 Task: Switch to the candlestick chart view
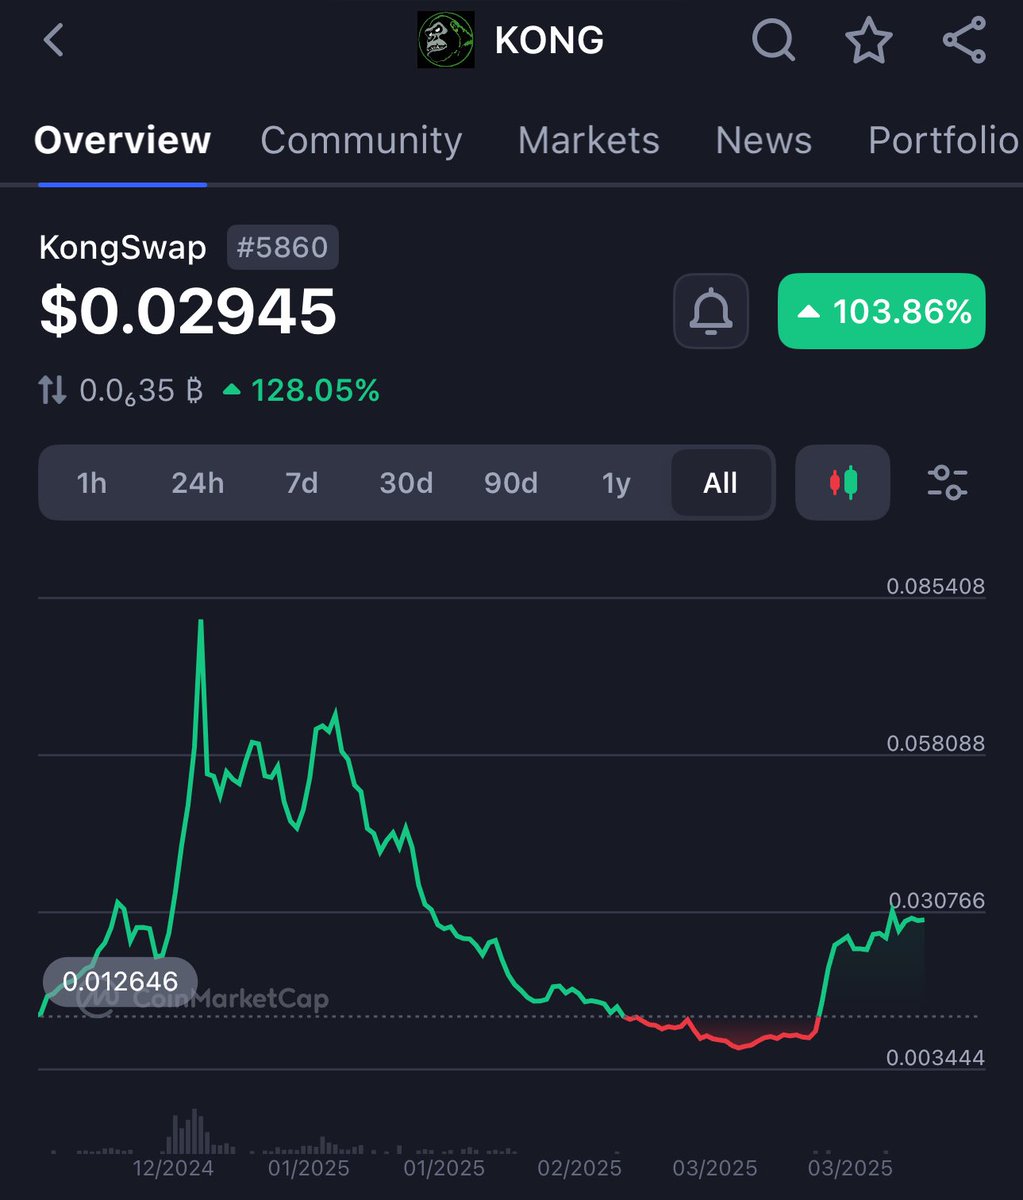click(x=842, y=483)
